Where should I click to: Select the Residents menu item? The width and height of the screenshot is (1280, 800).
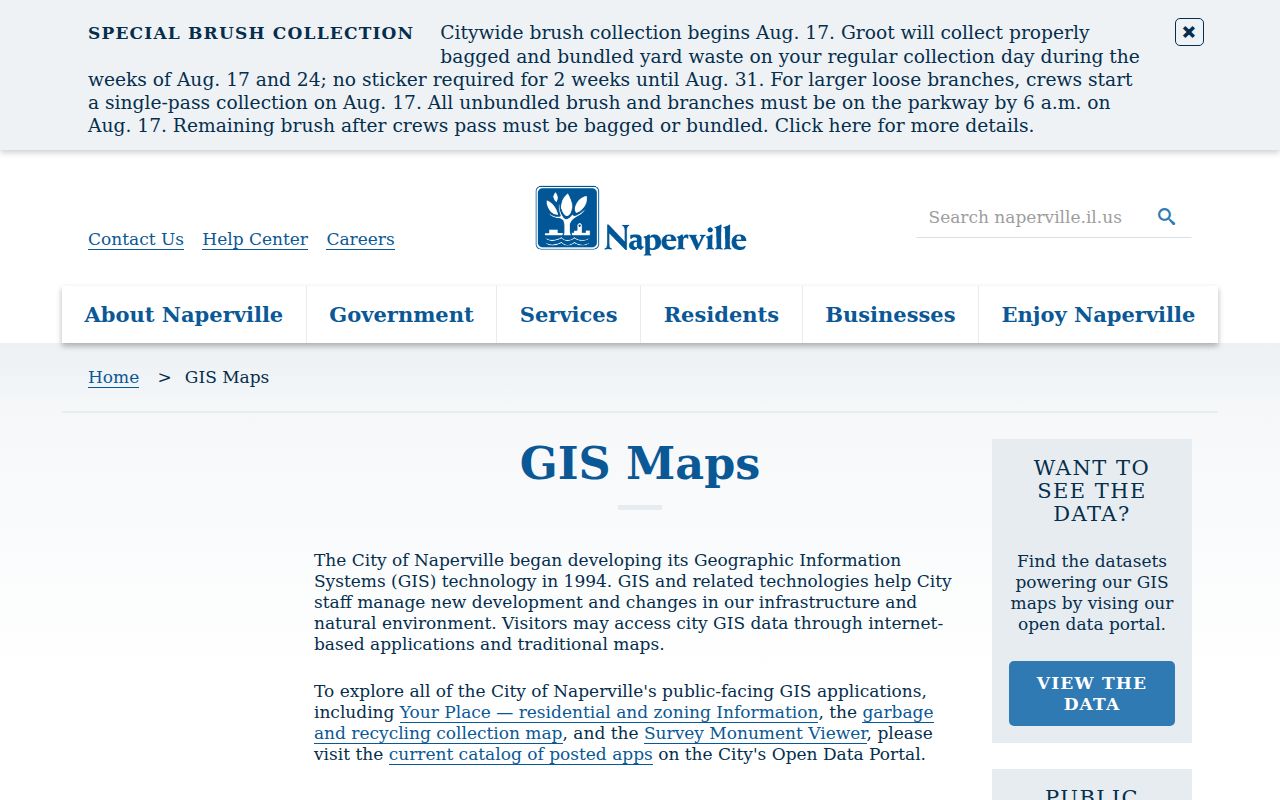721,314
